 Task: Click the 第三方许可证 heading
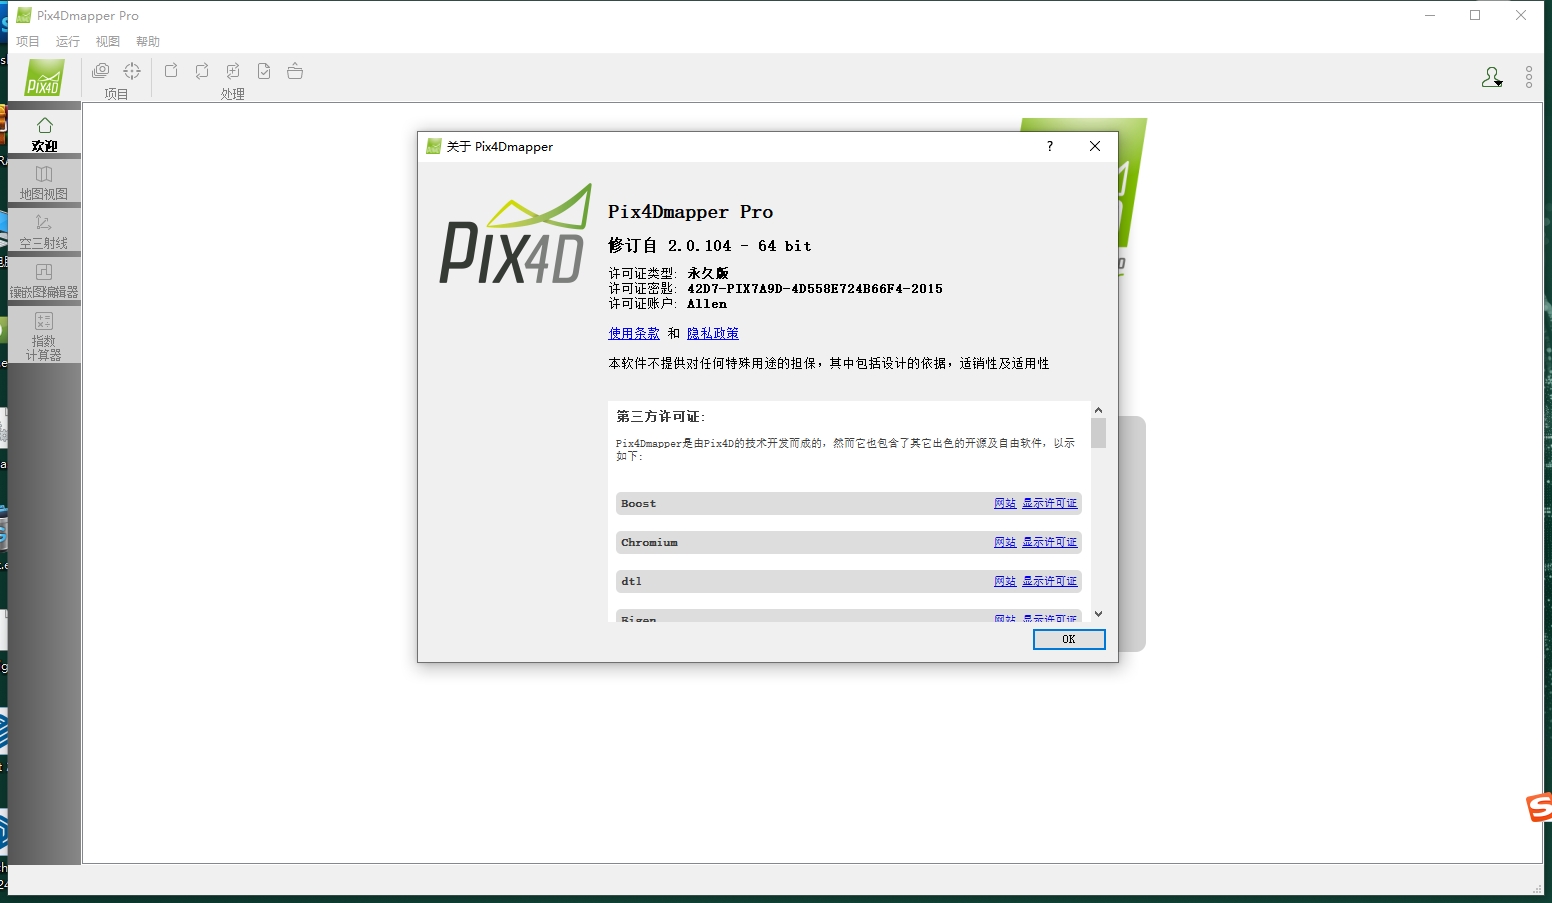tap(661, 416)
